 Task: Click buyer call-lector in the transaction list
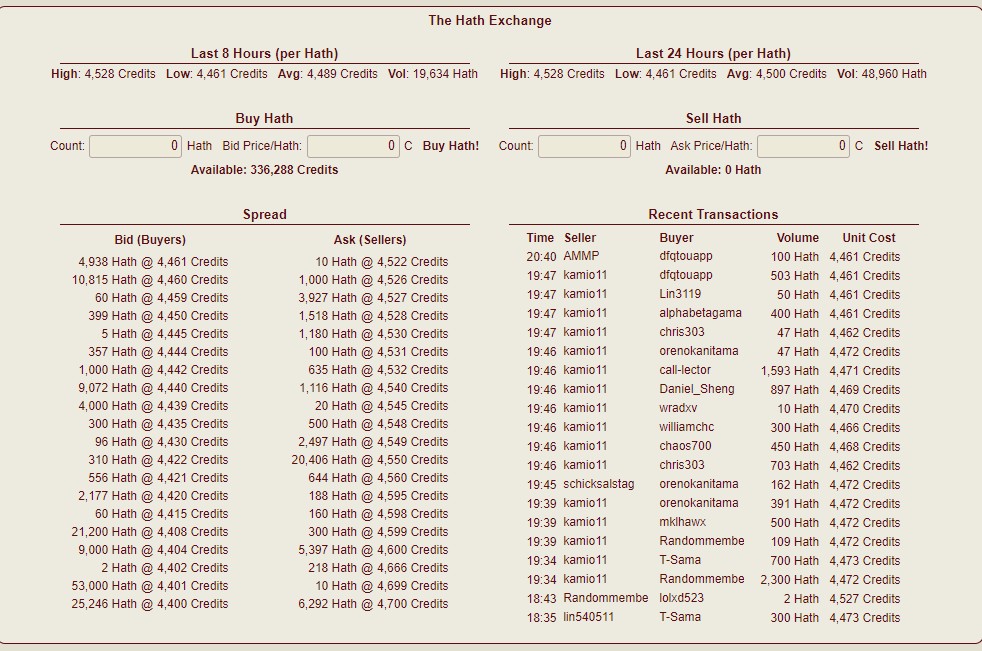pyautogui.click(x=685, y=370)
